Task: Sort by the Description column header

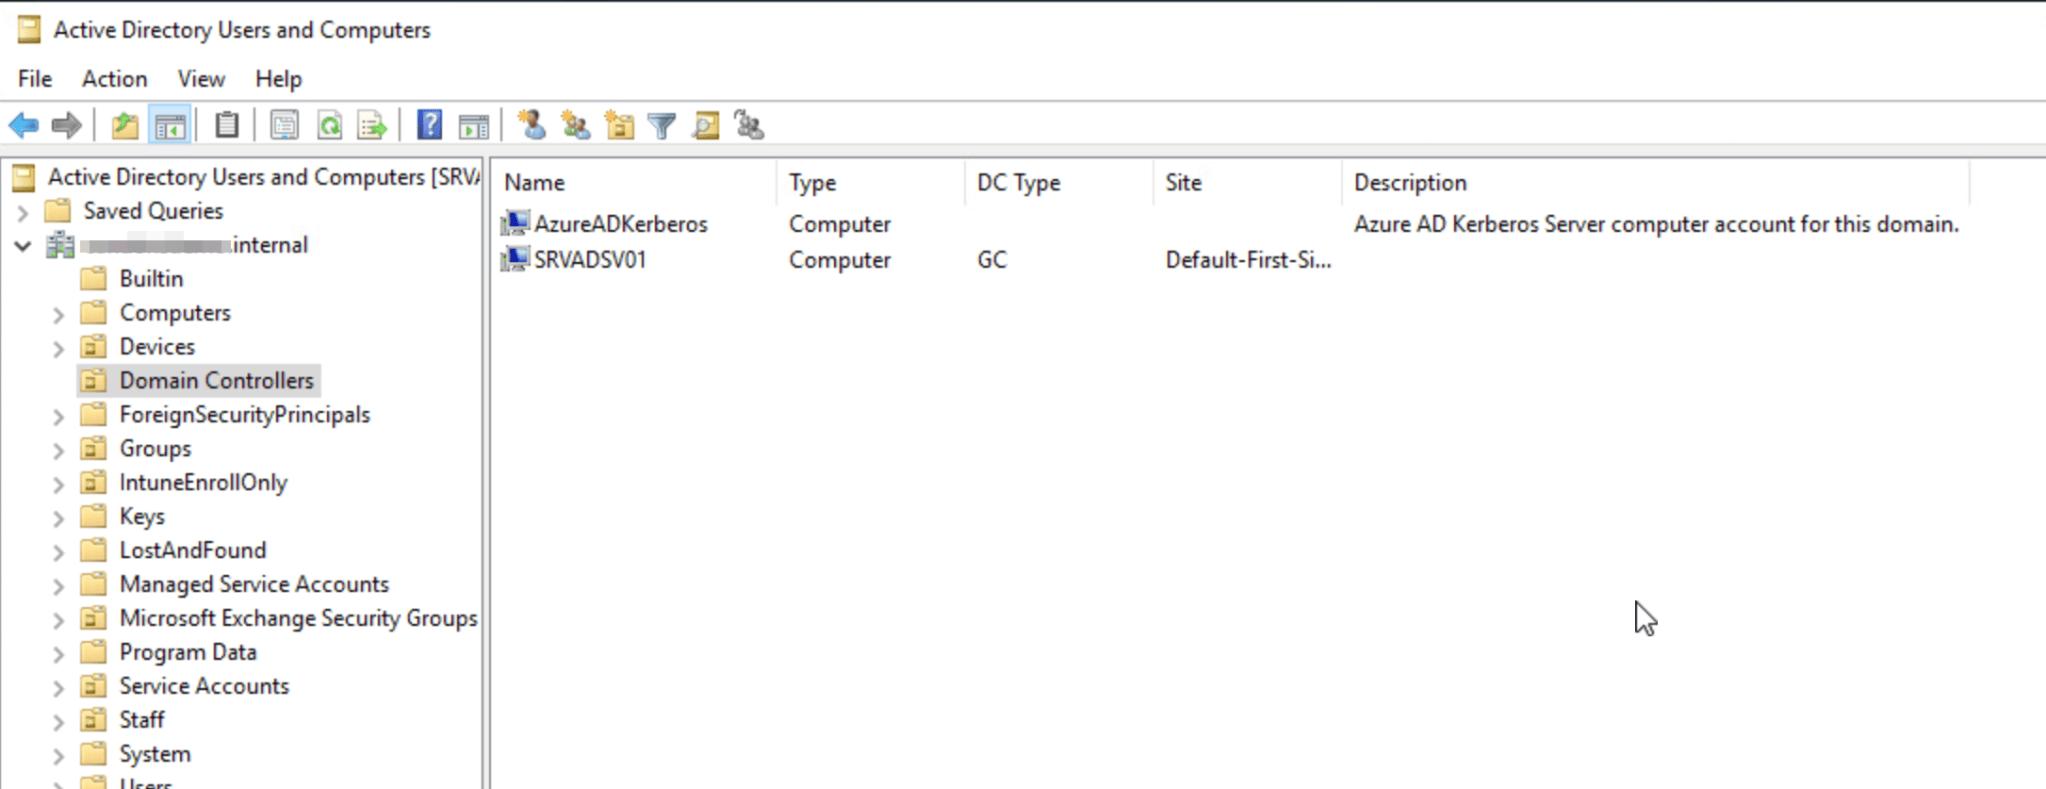Action: click(1655, 183)
